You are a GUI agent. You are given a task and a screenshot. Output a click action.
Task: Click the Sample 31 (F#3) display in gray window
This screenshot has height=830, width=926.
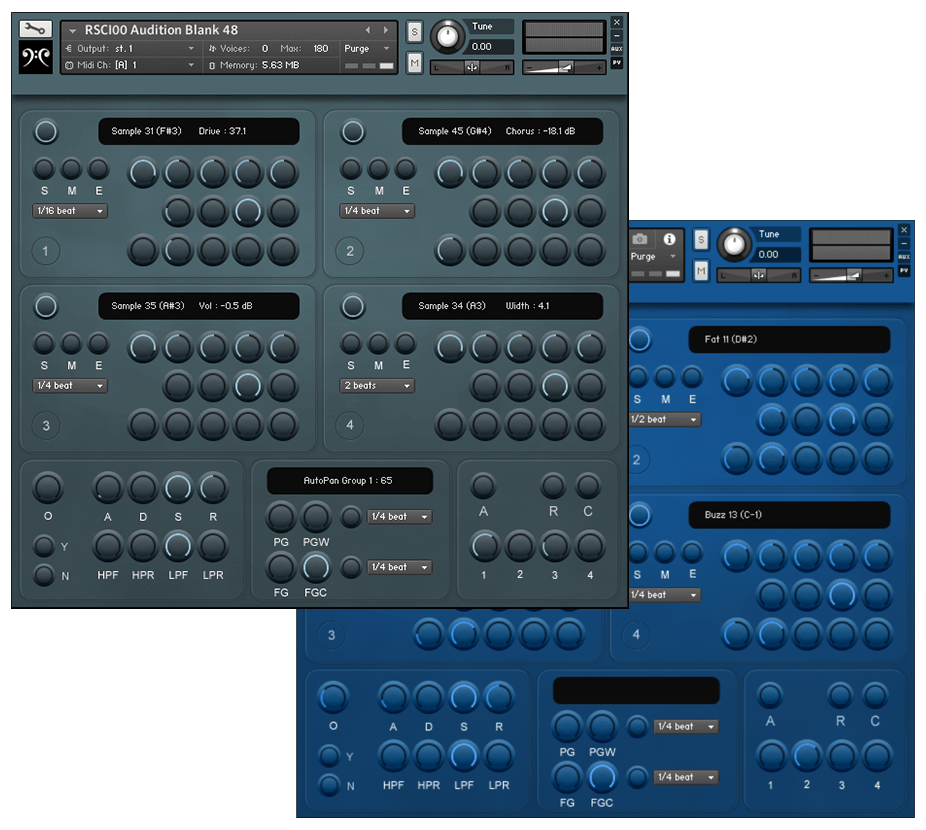(x=198, y=131)
